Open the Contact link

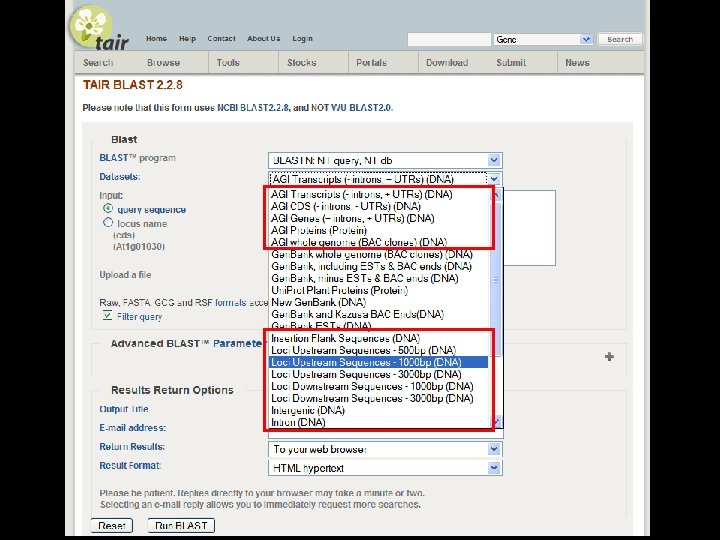click(x=221, y=39)
